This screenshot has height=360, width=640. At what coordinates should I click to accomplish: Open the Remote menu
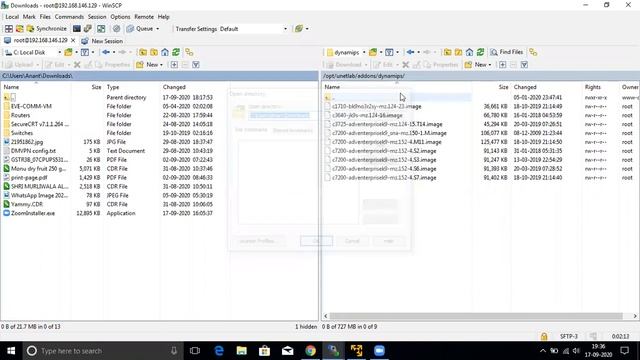(144, 17)
